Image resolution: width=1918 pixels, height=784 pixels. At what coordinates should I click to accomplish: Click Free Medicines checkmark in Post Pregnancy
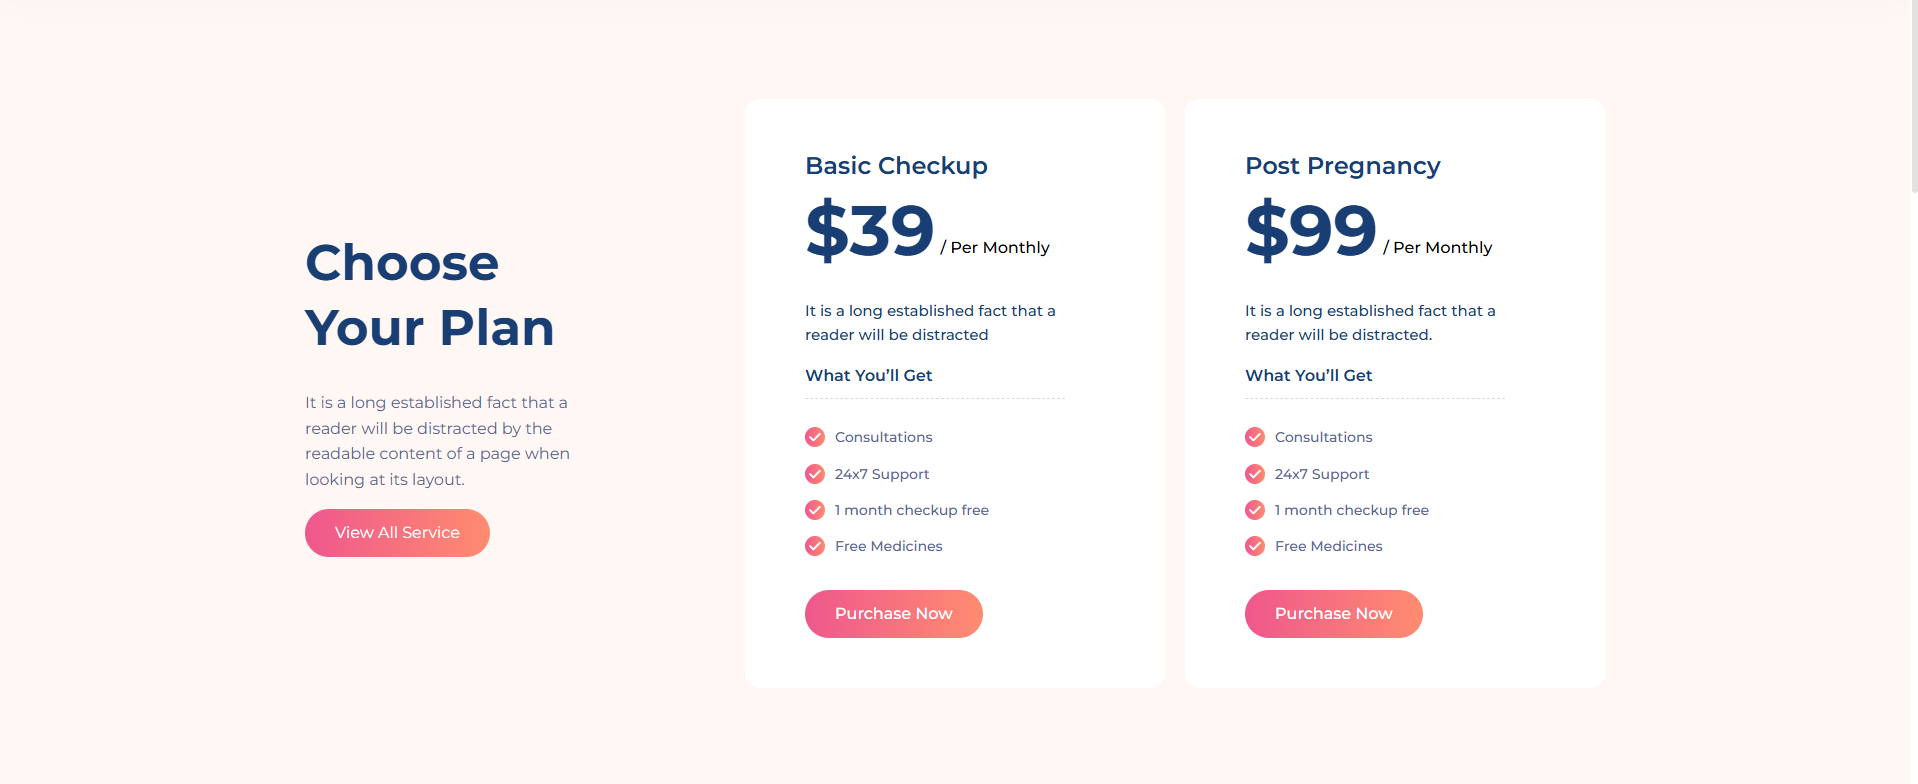click(1255, 546)
